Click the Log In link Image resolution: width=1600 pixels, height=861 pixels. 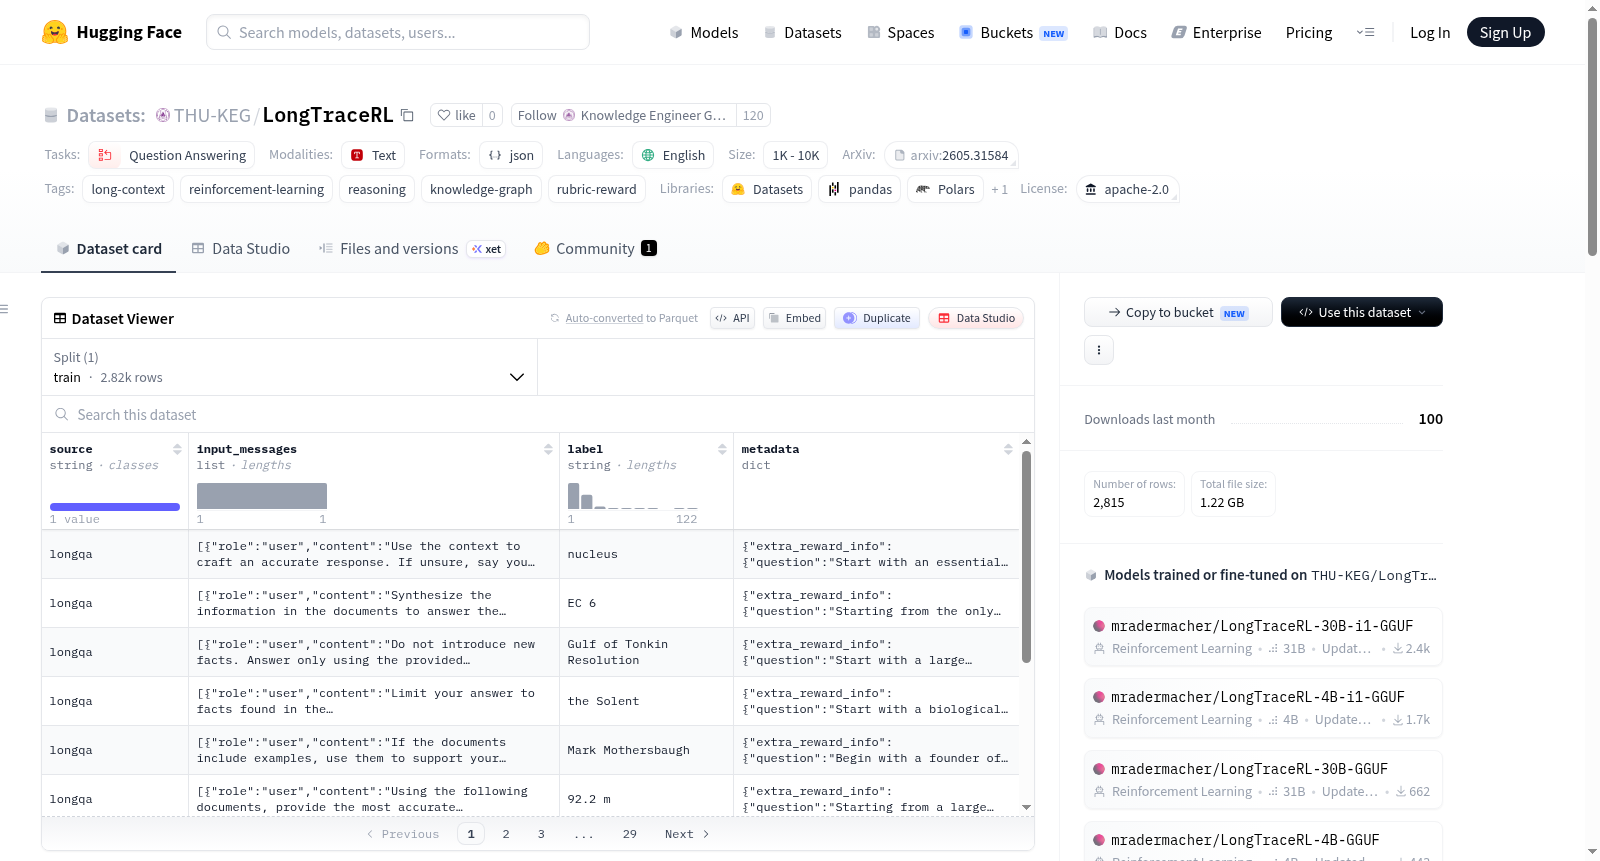tap(1430, 32)
